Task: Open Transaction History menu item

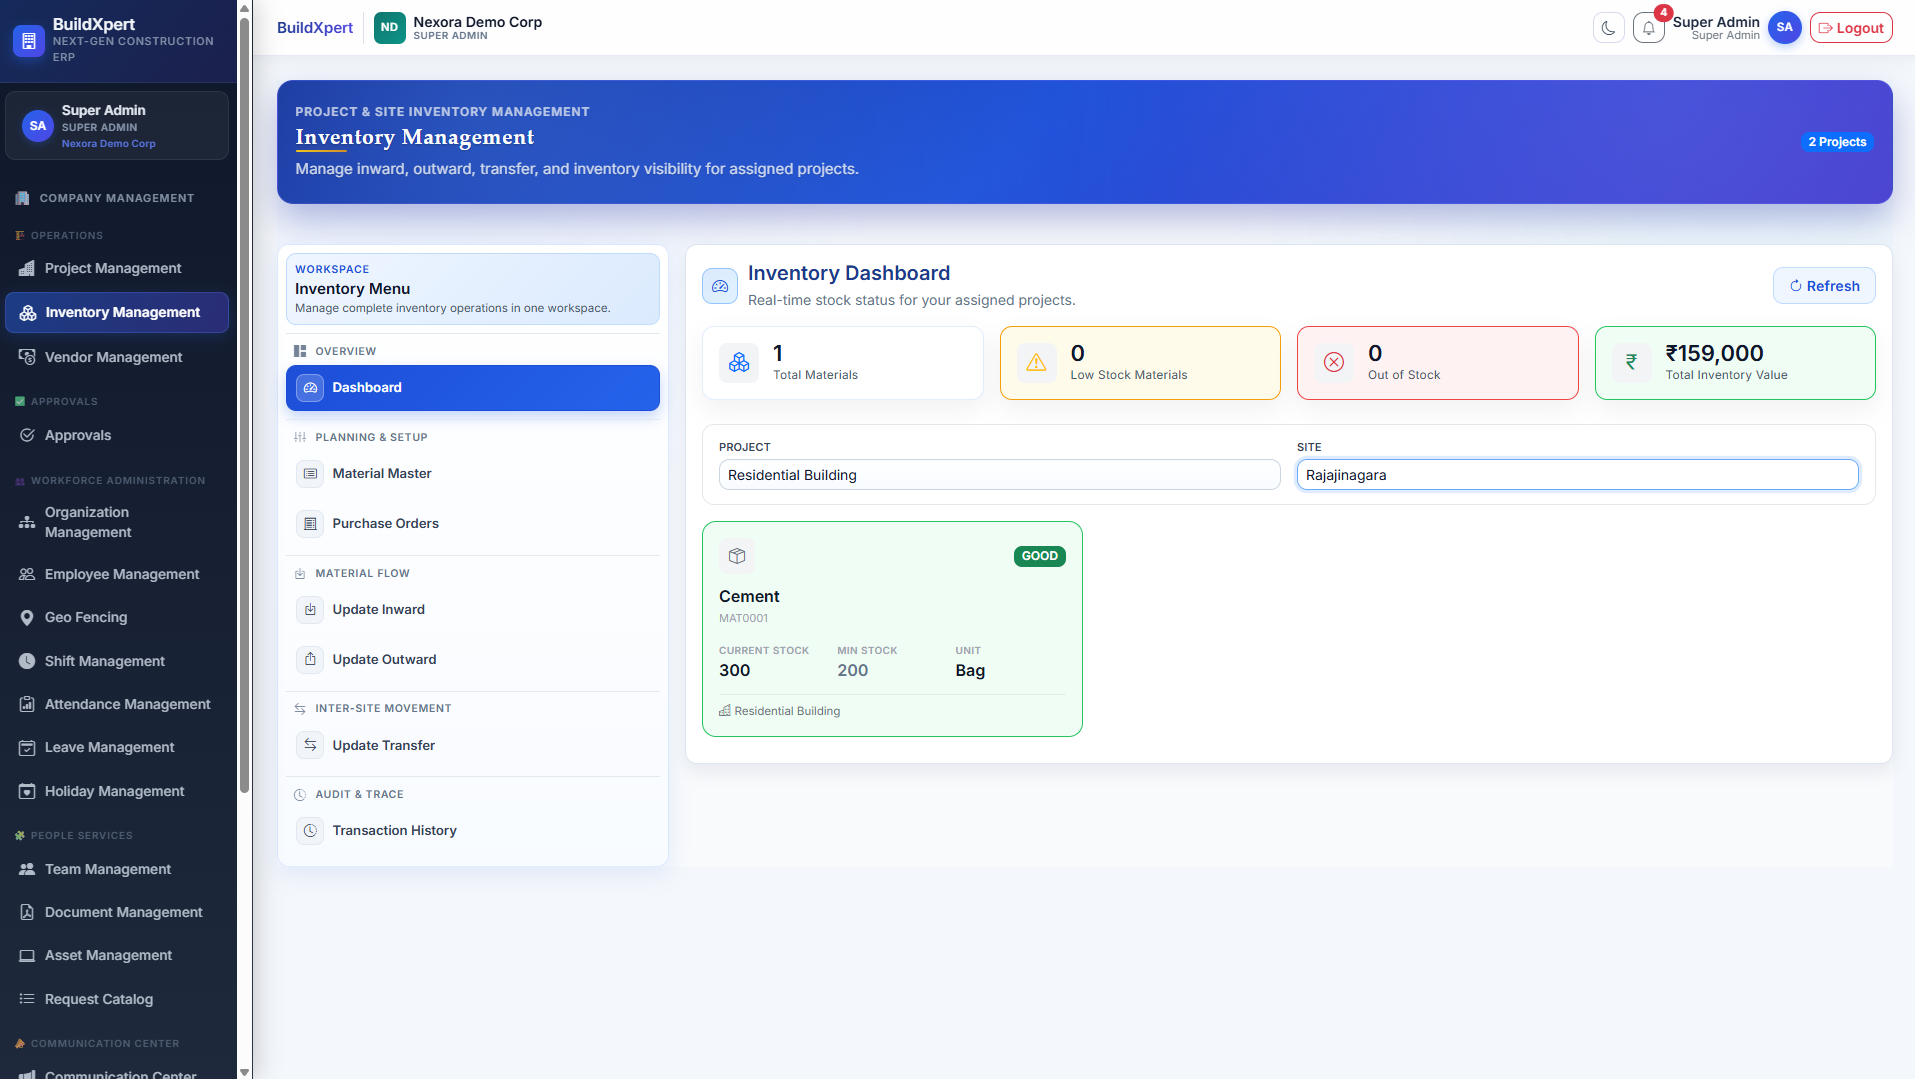Action: point(473,831)
